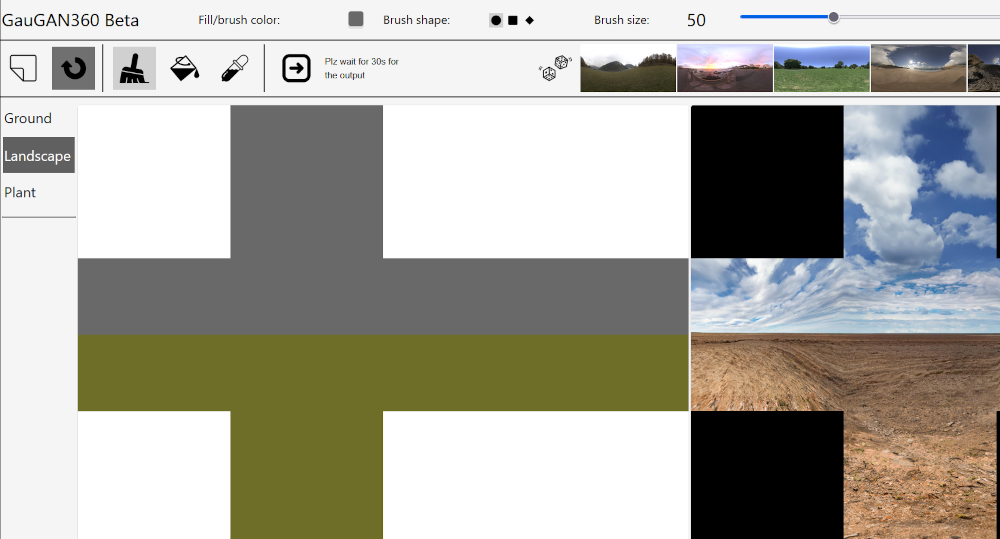Screen dimensions: 1000x539
Task: Pick the green grass field style thumbnail
Action: click(822, 68)
